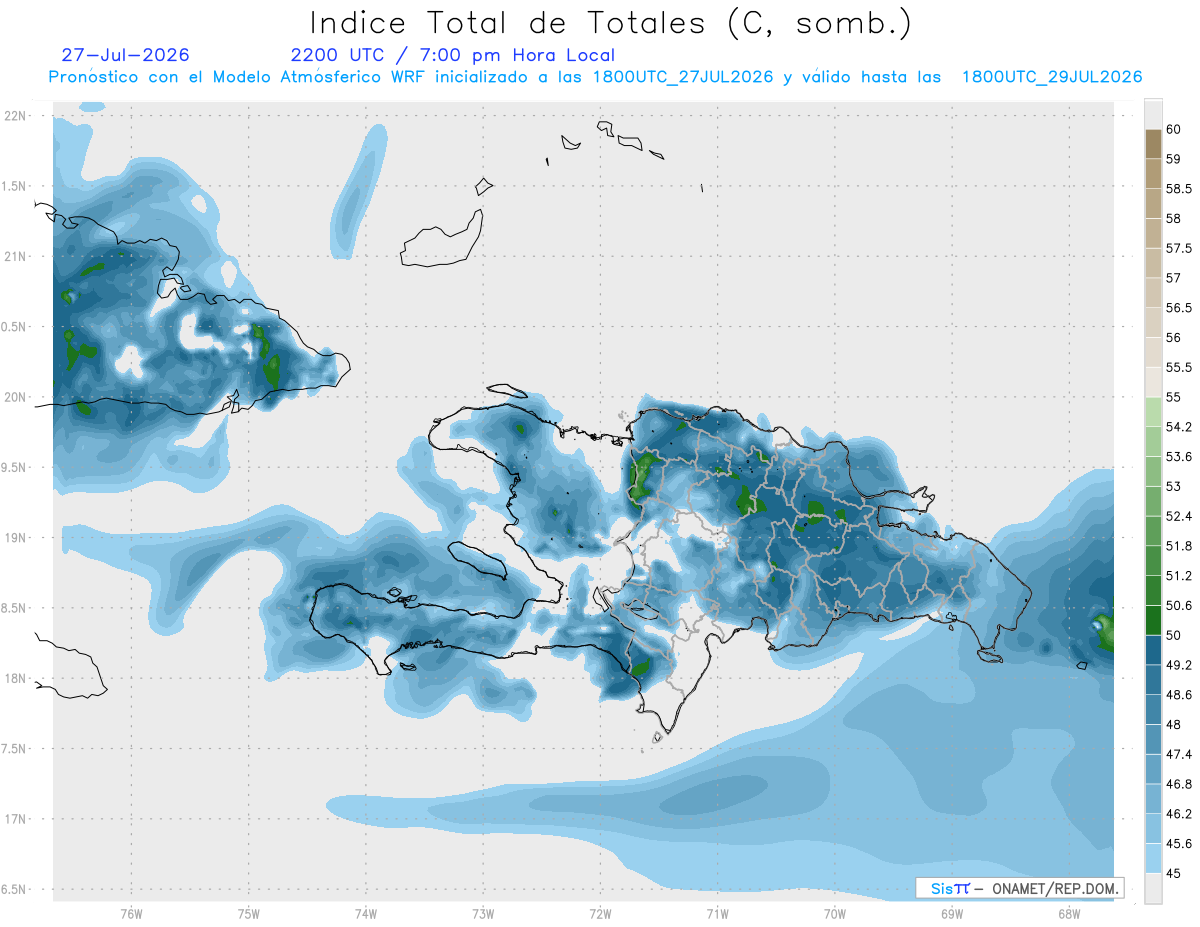
Task: Select the '69W' longitude label
Action: pos(952,914)
